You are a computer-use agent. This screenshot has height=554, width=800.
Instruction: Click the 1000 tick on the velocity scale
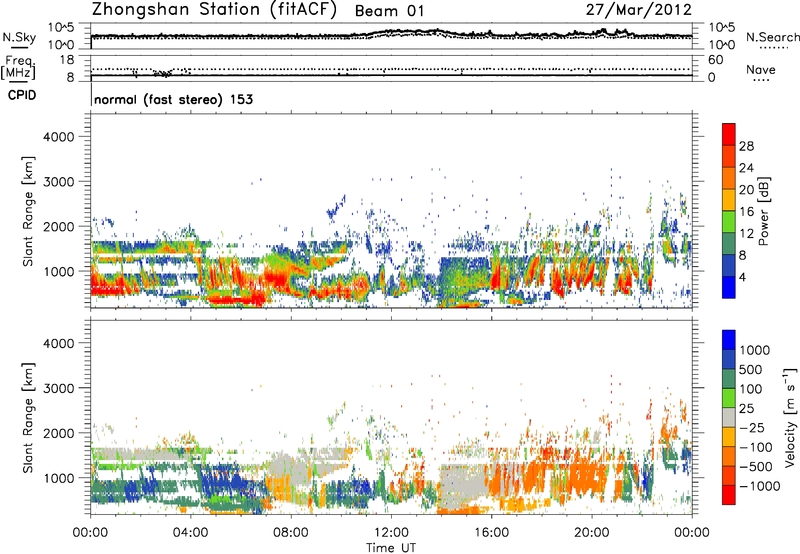[755, 350]
